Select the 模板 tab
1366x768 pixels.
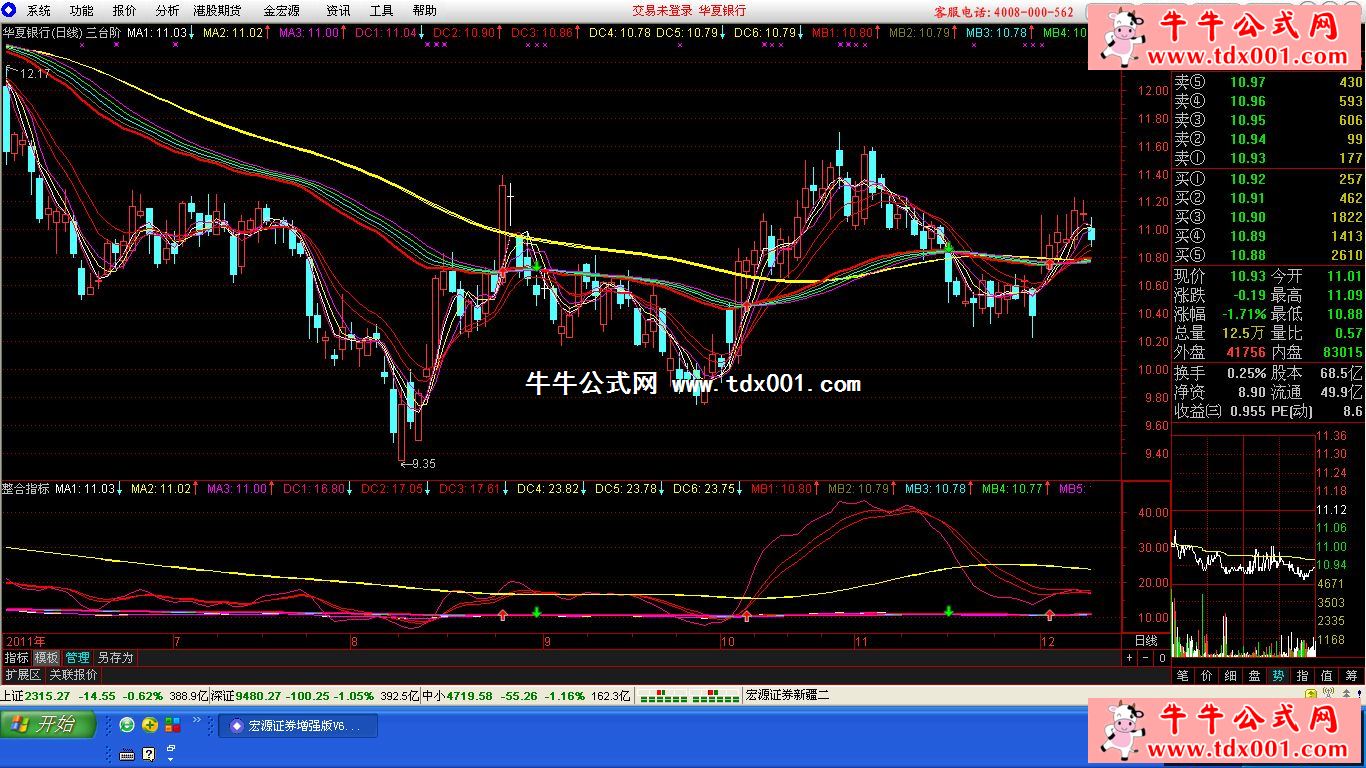pos(46,658)
